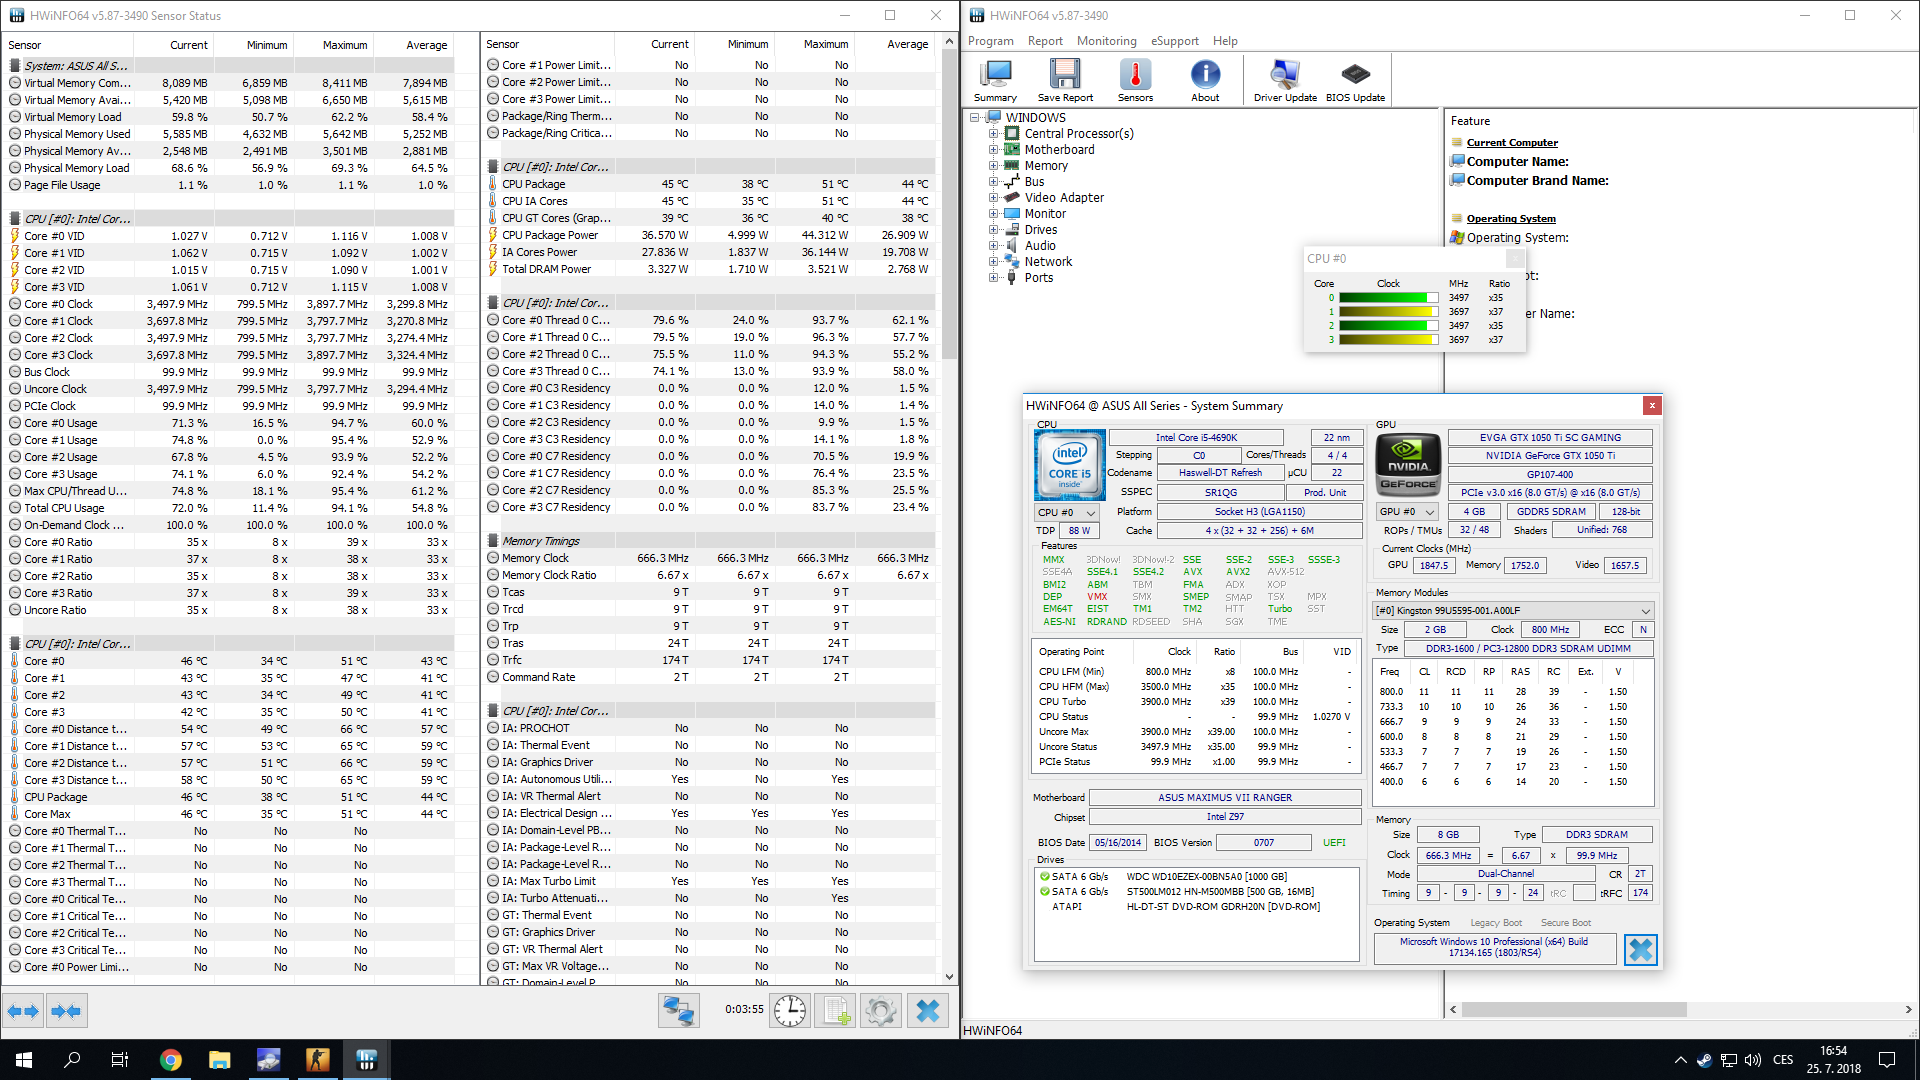Viewport: 1920px width, 1080px height.
Task: Click the Intel Core i5-4690K name field
Action: [1195, 438]
